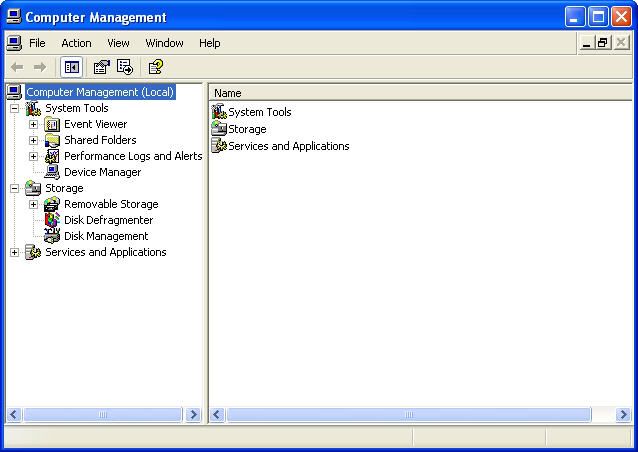Screen dimensions: 638x452
Task: Click the left pane horizontal scrollbar thumb
Action: point(103,415)
